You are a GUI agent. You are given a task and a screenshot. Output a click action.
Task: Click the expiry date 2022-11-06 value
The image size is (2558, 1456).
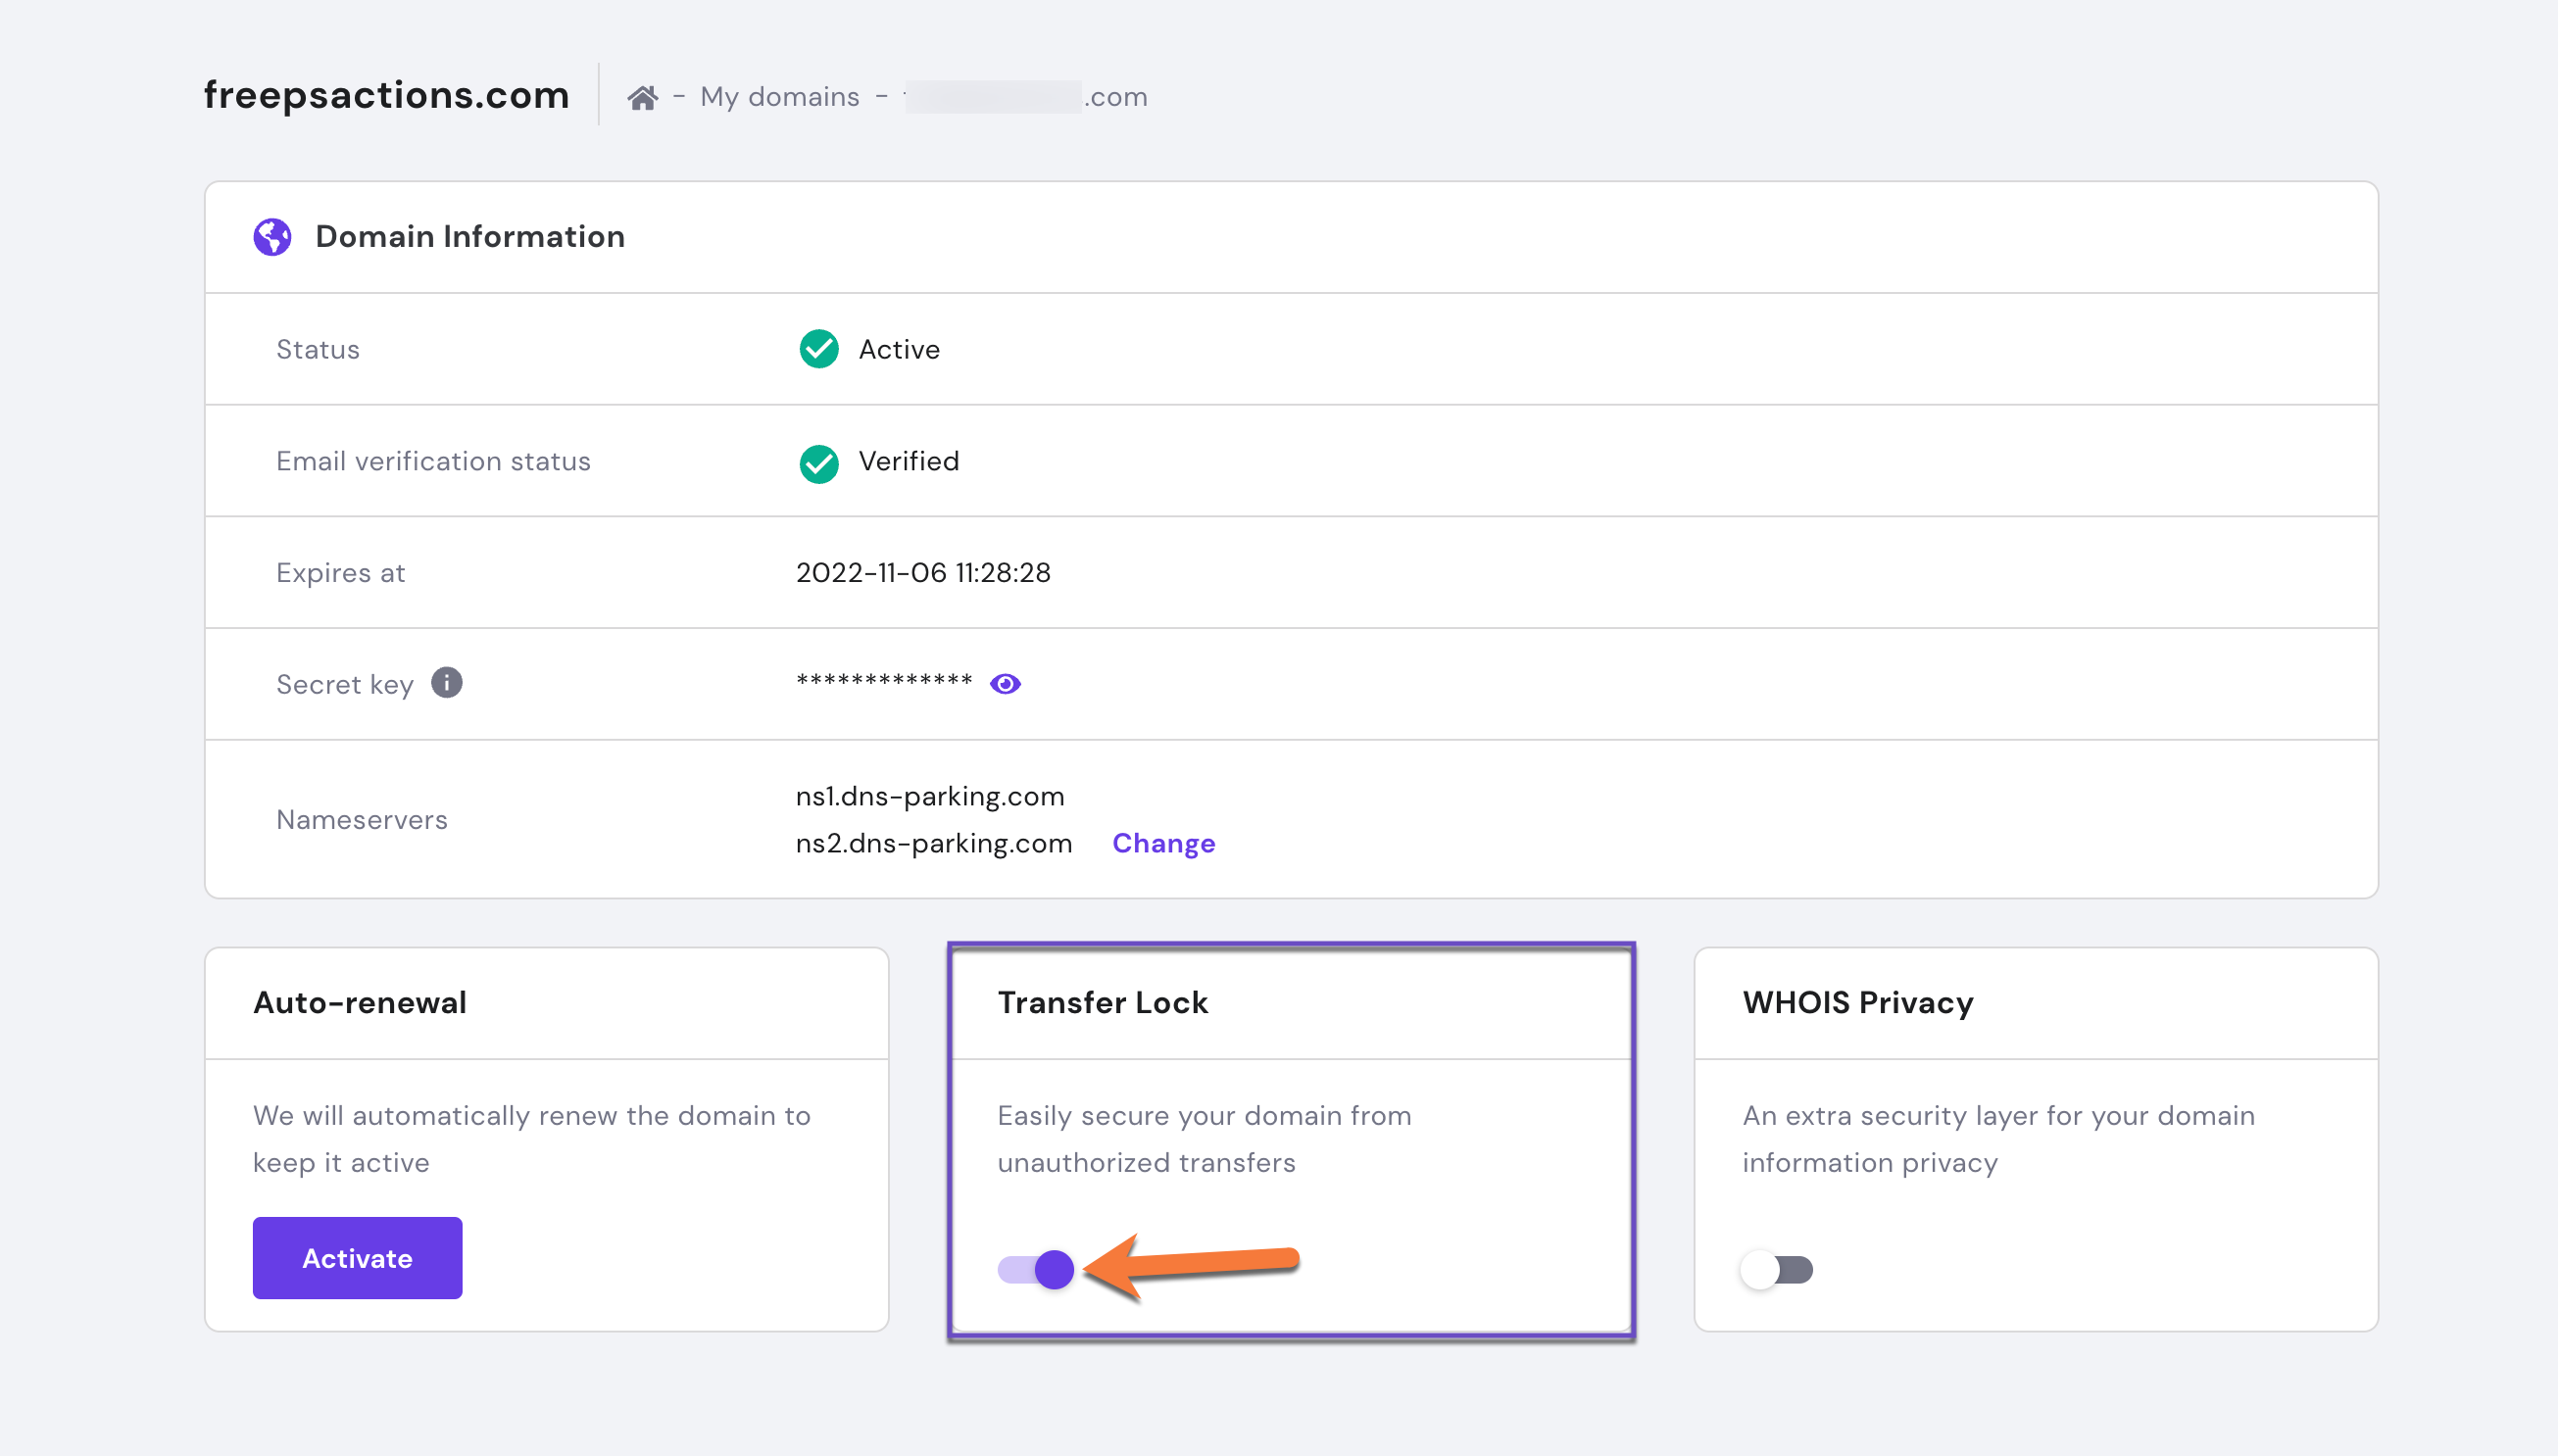point(922,573)
